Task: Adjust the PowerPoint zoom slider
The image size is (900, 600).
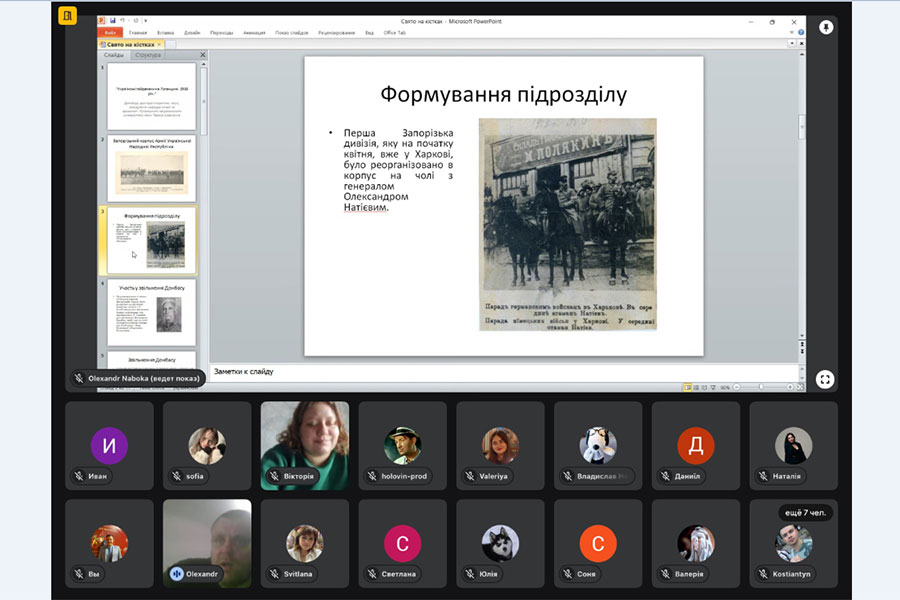Action: (x=762, y=386)
